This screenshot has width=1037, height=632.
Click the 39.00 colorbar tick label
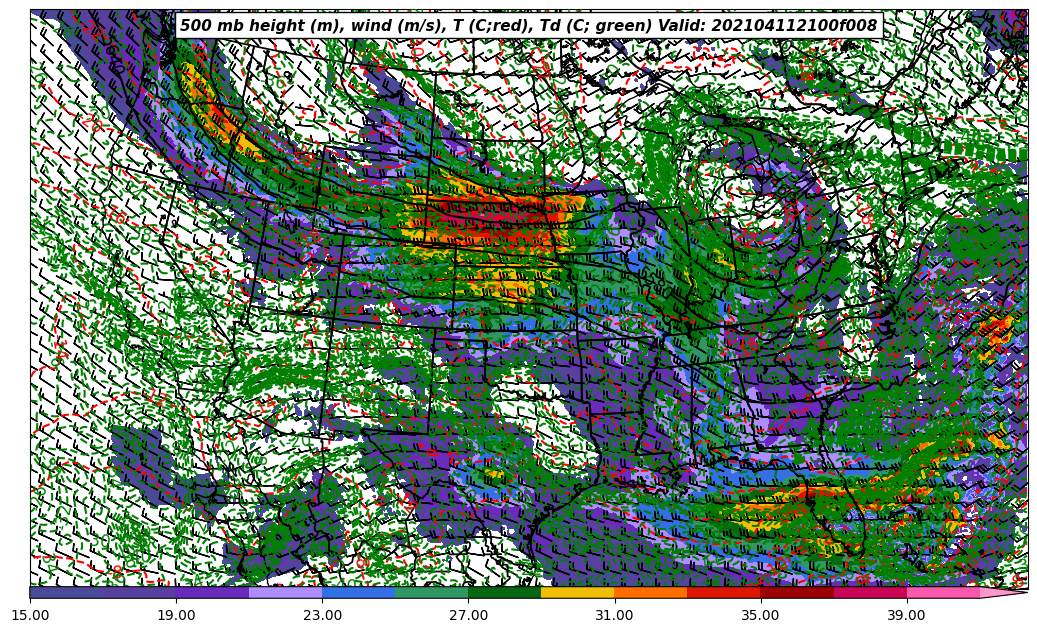[906, 616]
